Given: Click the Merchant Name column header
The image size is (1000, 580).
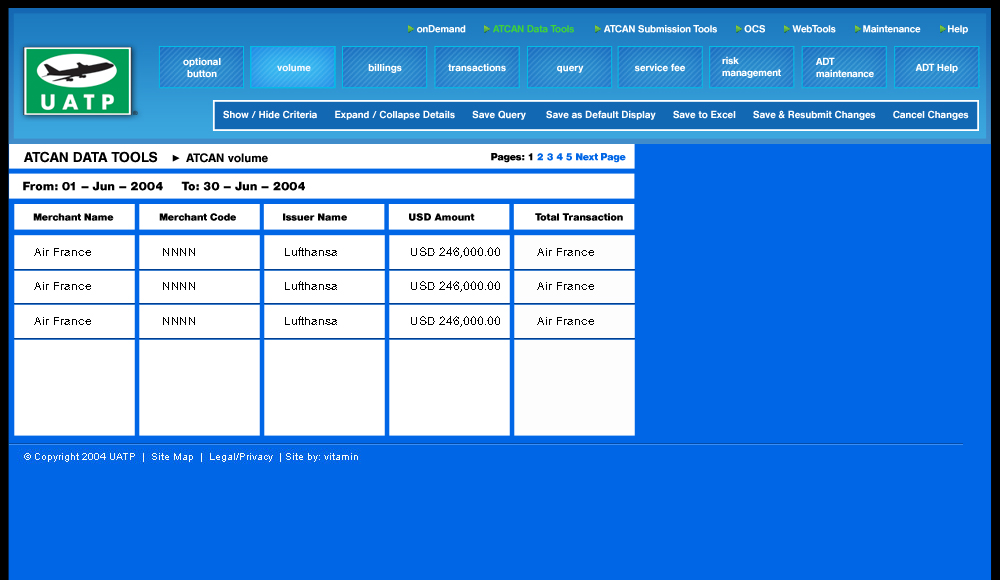Looking at the screenshot, I should pos(73,217).
